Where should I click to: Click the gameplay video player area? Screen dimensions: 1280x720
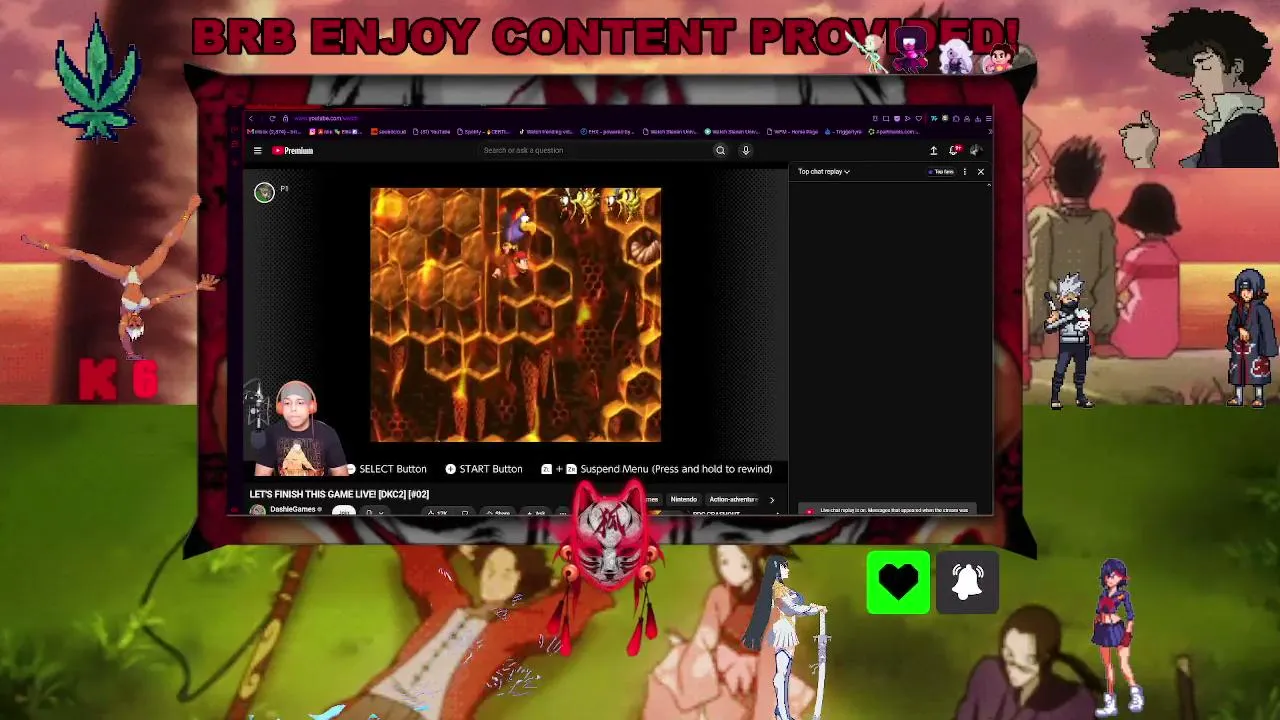pos(515,315)
